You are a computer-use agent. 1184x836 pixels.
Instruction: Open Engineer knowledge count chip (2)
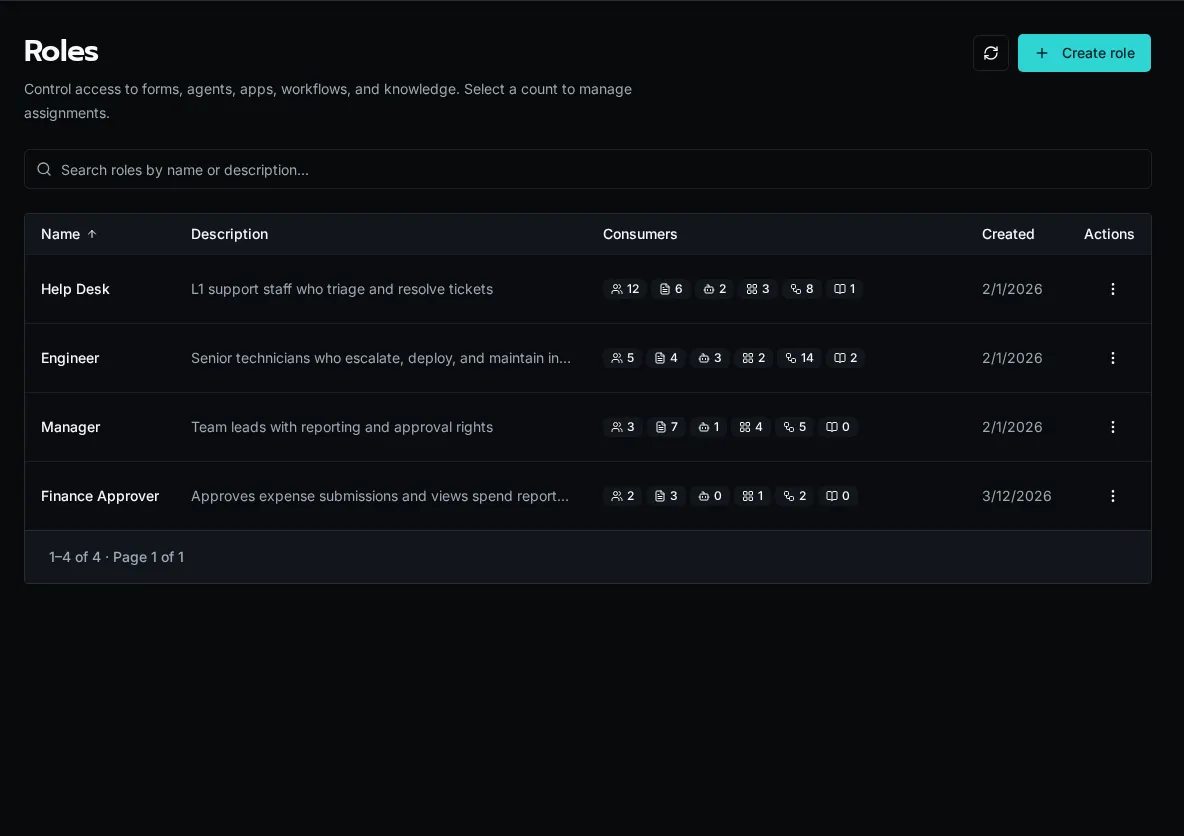point(845,358)
